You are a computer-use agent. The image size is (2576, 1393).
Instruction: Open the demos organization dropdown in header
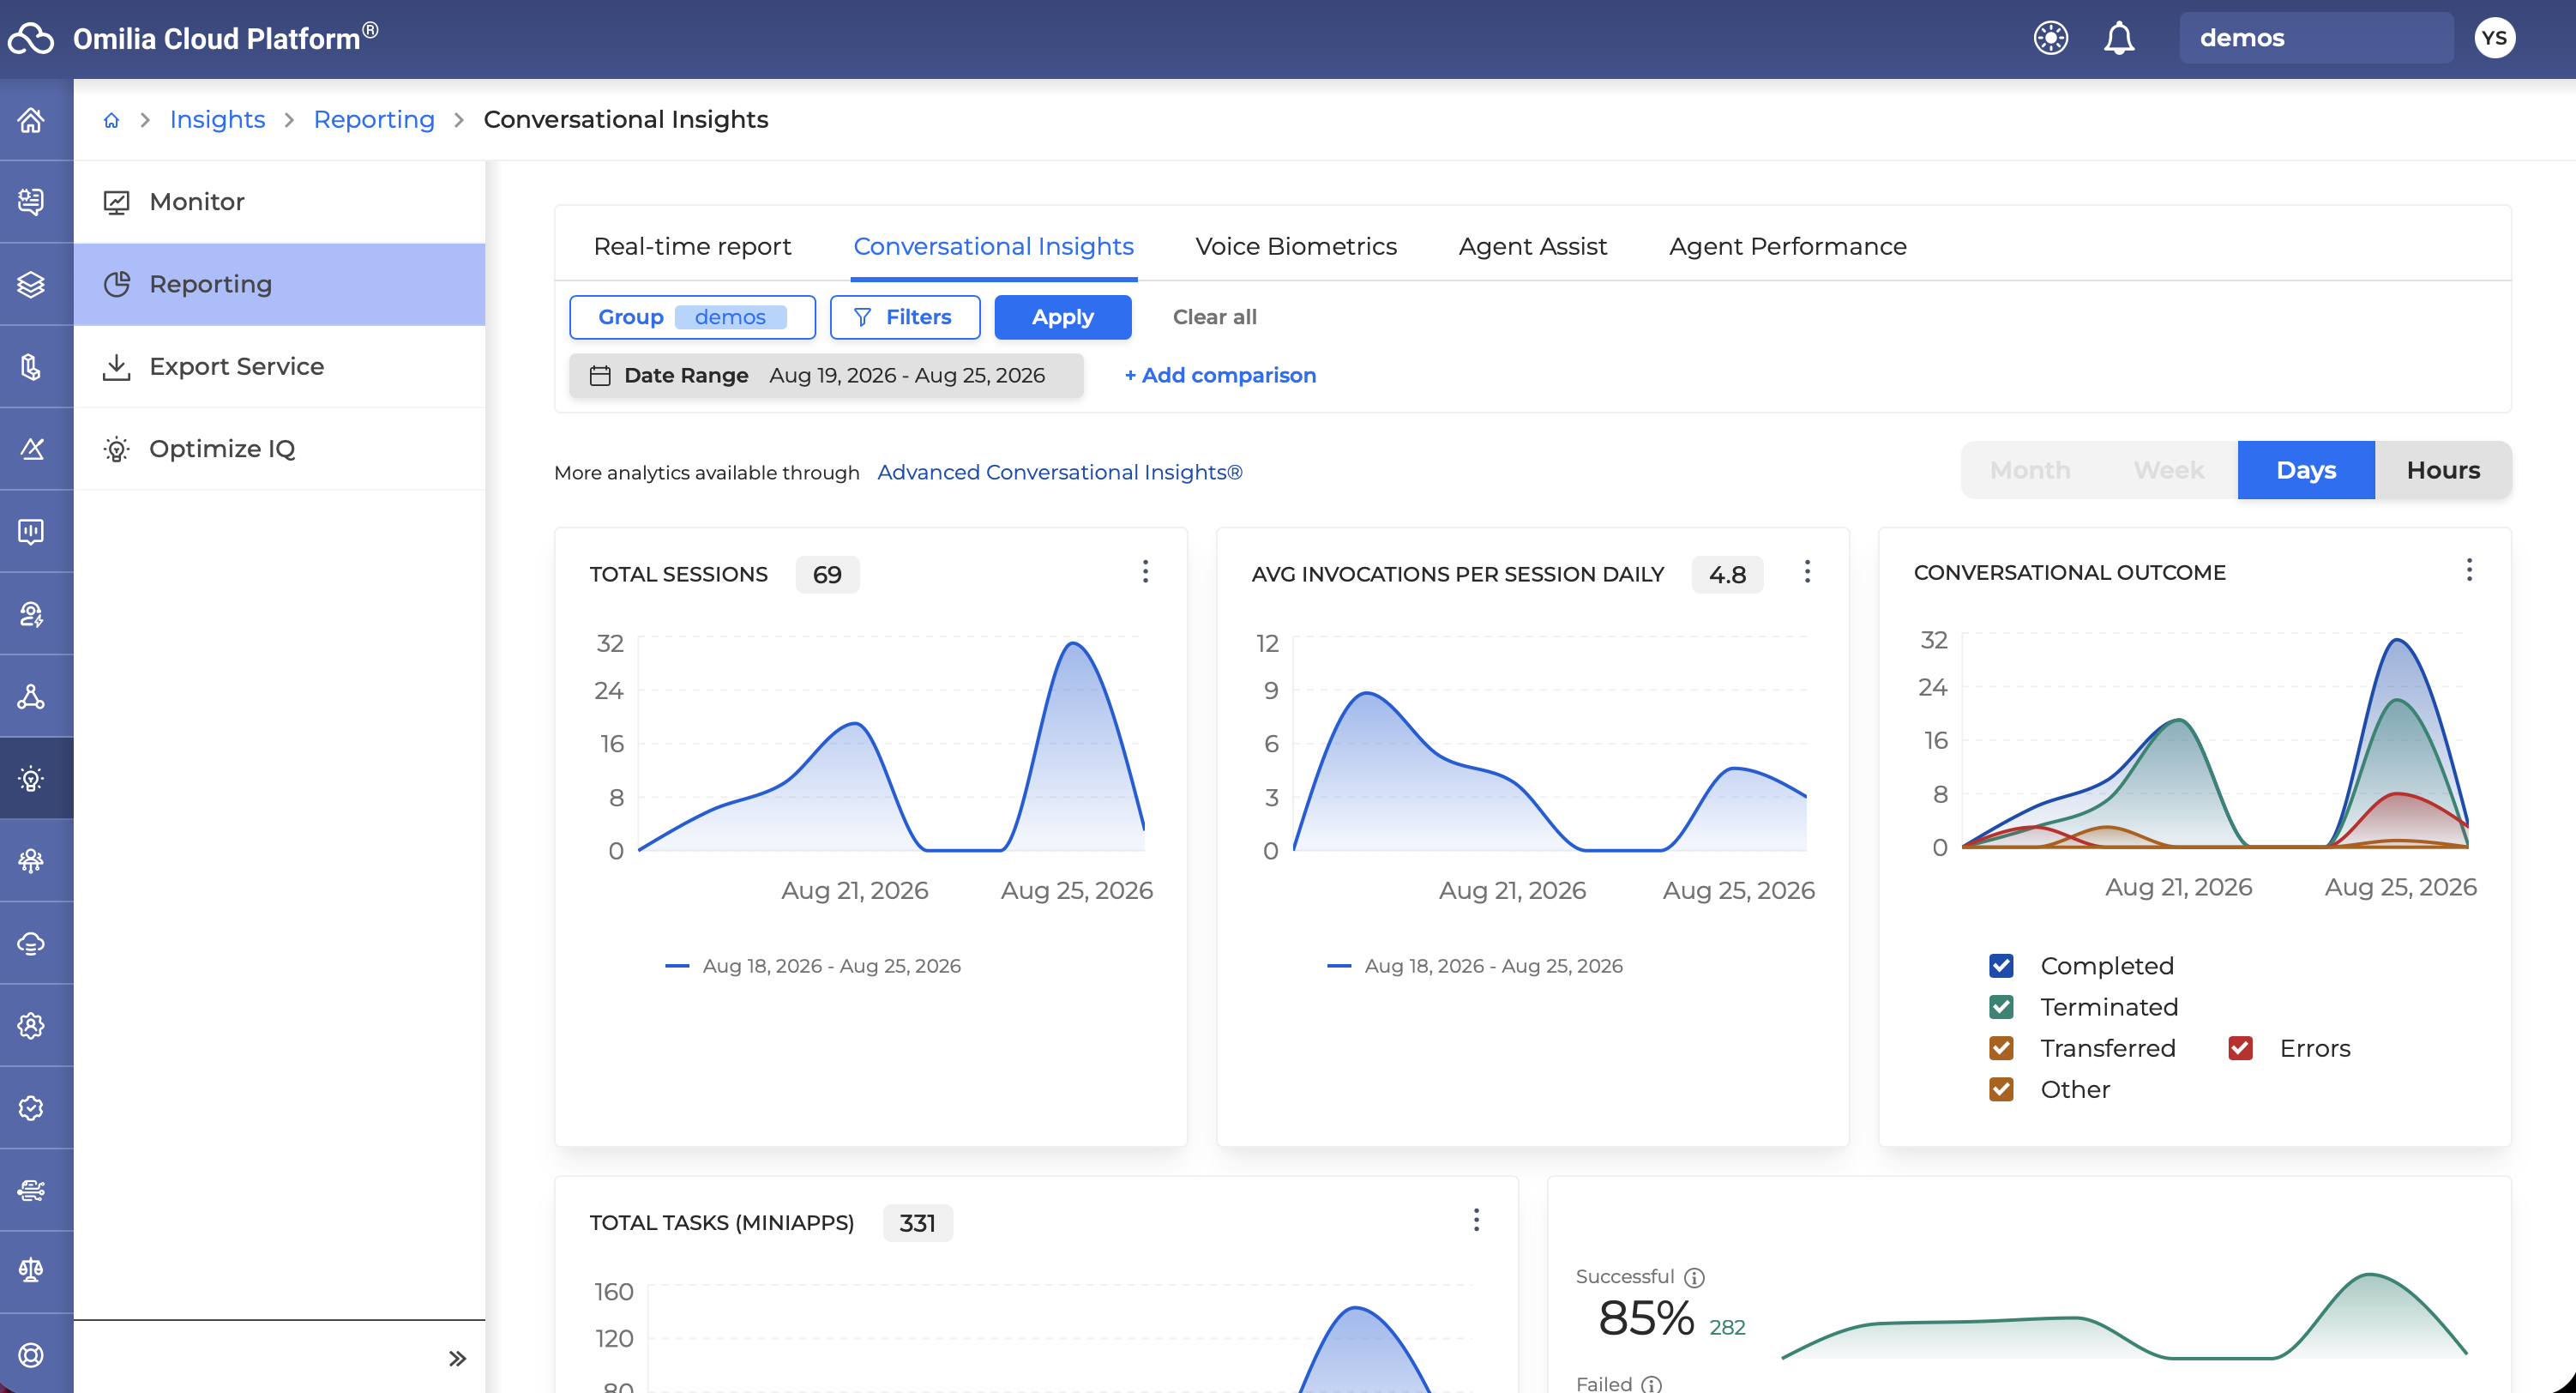pyautogui.click(x=2316, y=38)
